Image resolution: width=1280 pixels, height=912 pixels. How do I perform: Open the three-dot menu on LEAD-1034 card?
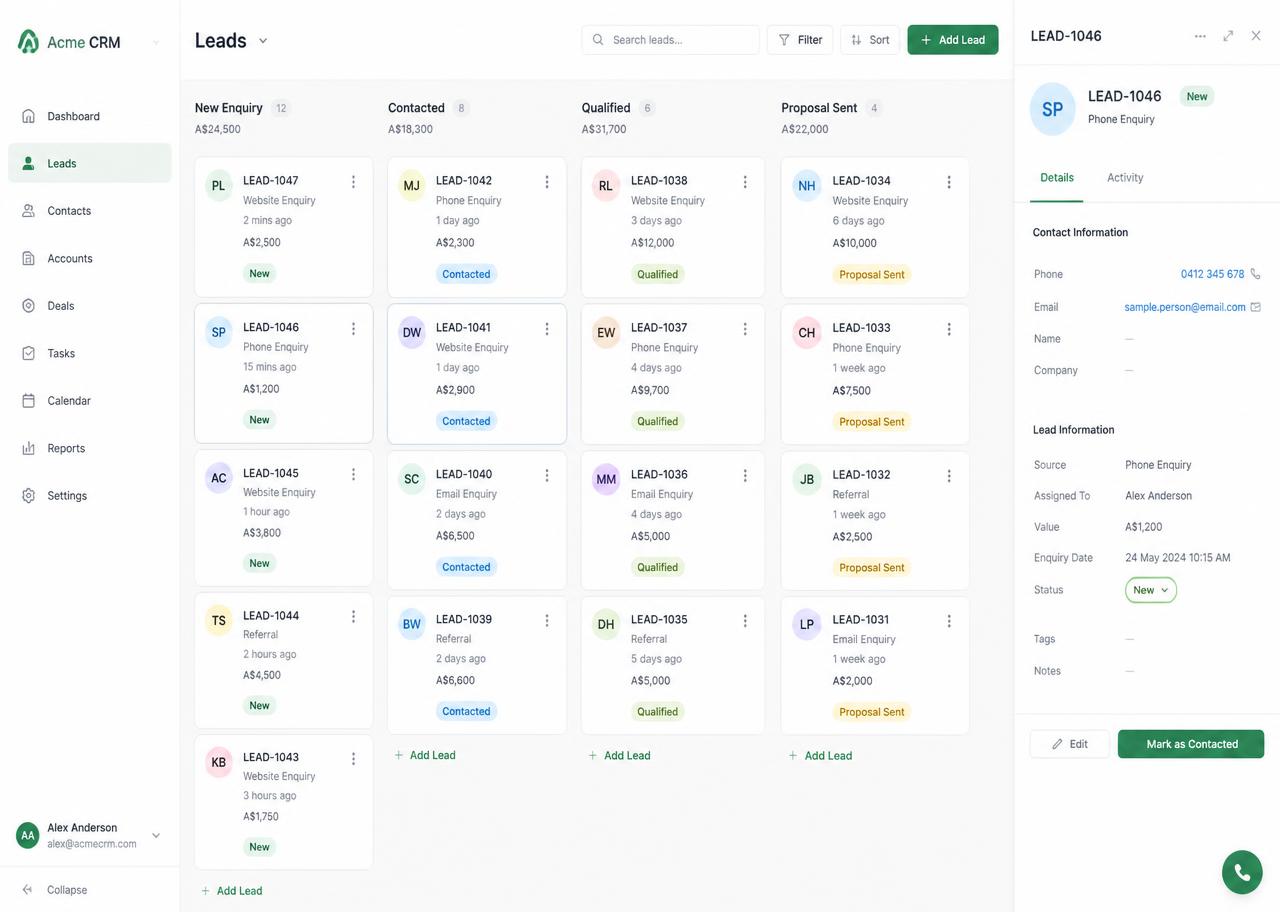949,182
